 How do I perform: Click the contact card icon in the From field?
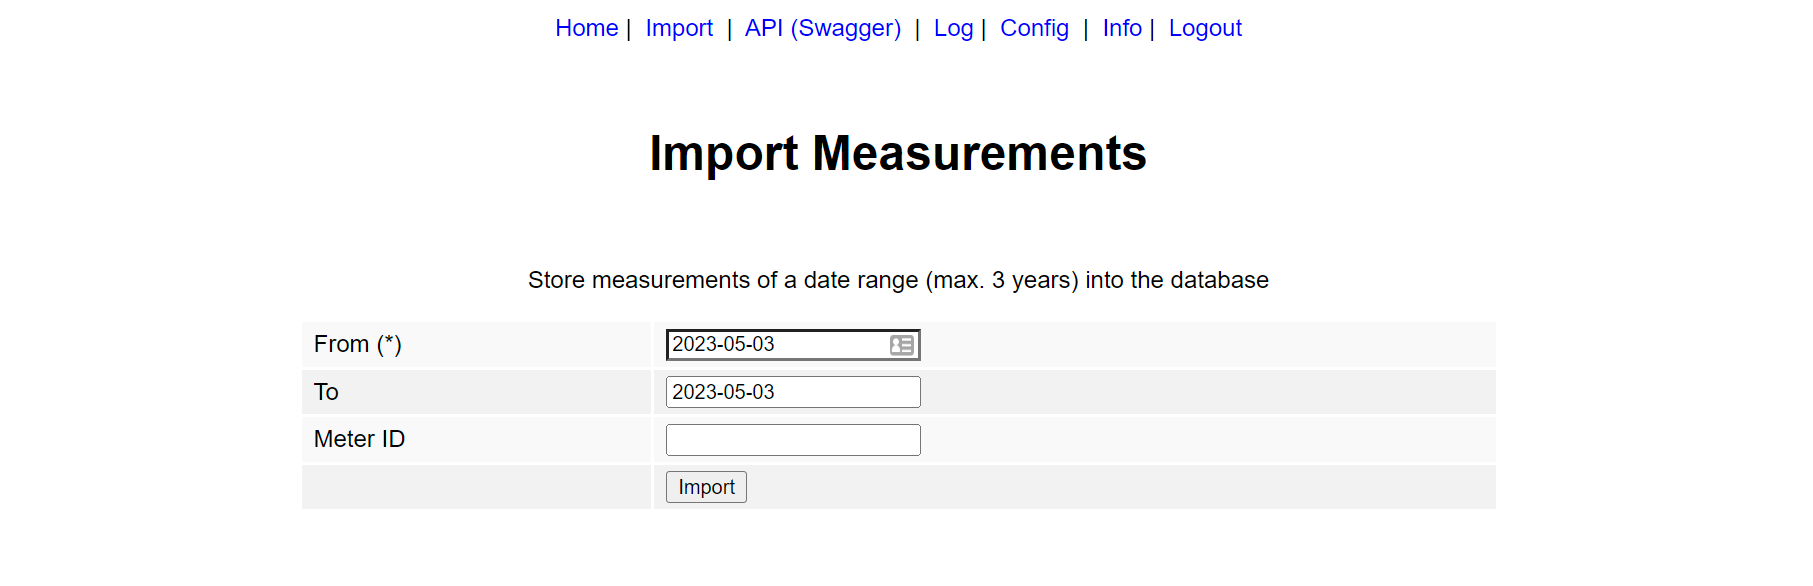coord(902,345)
